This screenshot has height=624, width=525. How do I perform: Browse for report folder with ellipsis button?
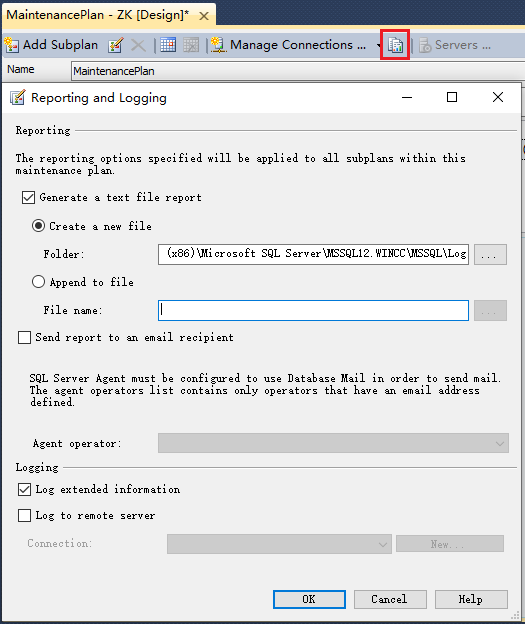click(x=490, y=255)
